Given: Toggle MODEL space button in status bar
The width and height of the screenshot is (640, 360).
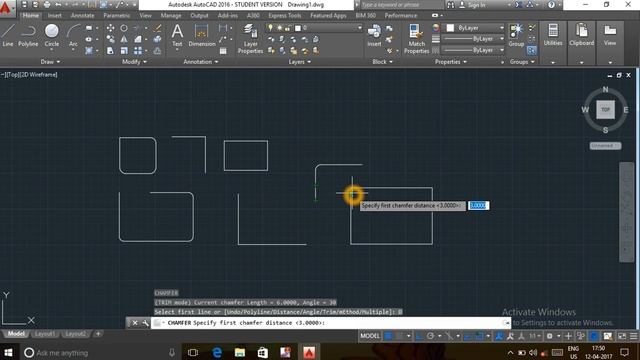Looking at the screenshot, I should 370,336.
